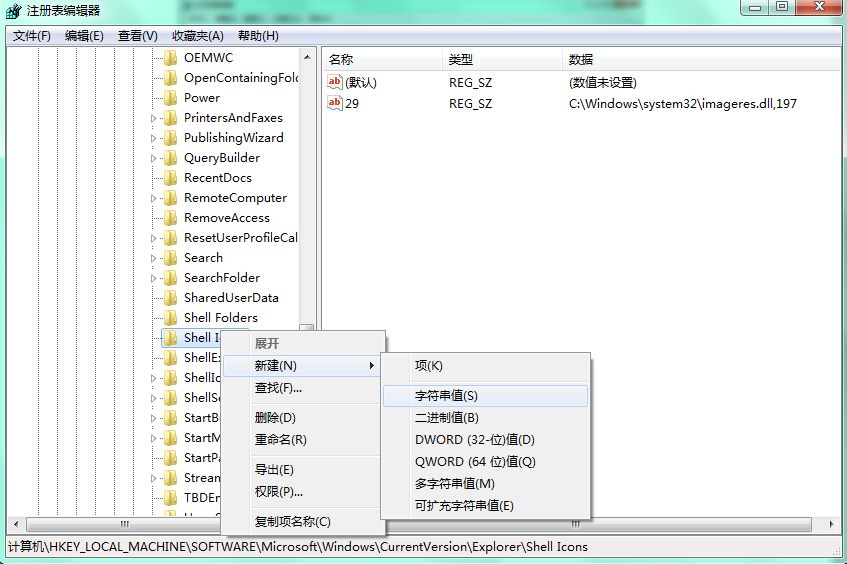
Task: Open the 新建(N) submenu arrow
Action: [x=372, y=366]
